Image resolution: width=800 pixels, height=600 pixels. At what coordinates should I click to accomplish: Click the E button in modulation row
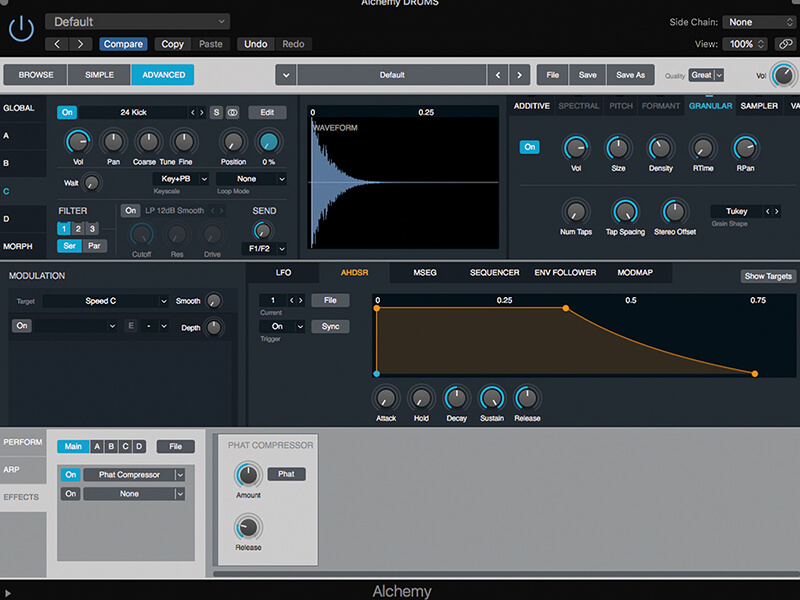pos(131,326)
